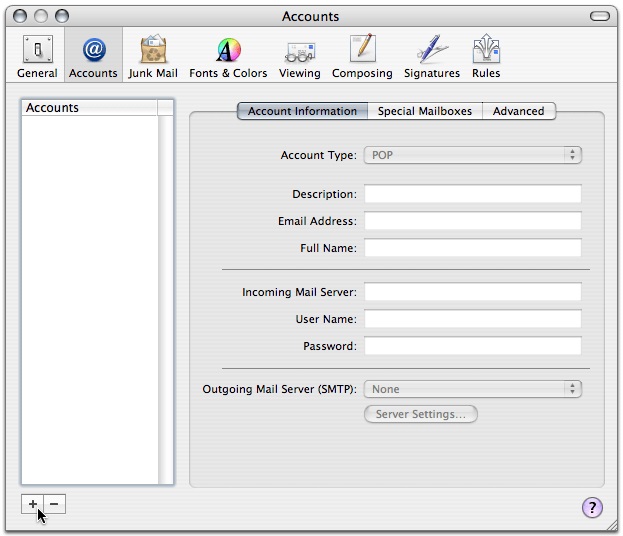
Task: Focus the Password field
Action: pos(473,346)
